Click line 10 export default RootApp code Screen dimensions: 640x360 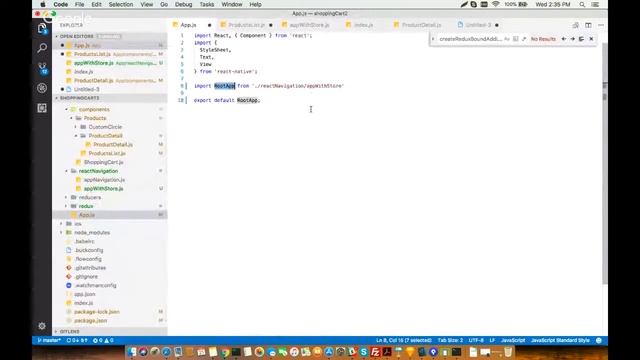pos(227,100)
